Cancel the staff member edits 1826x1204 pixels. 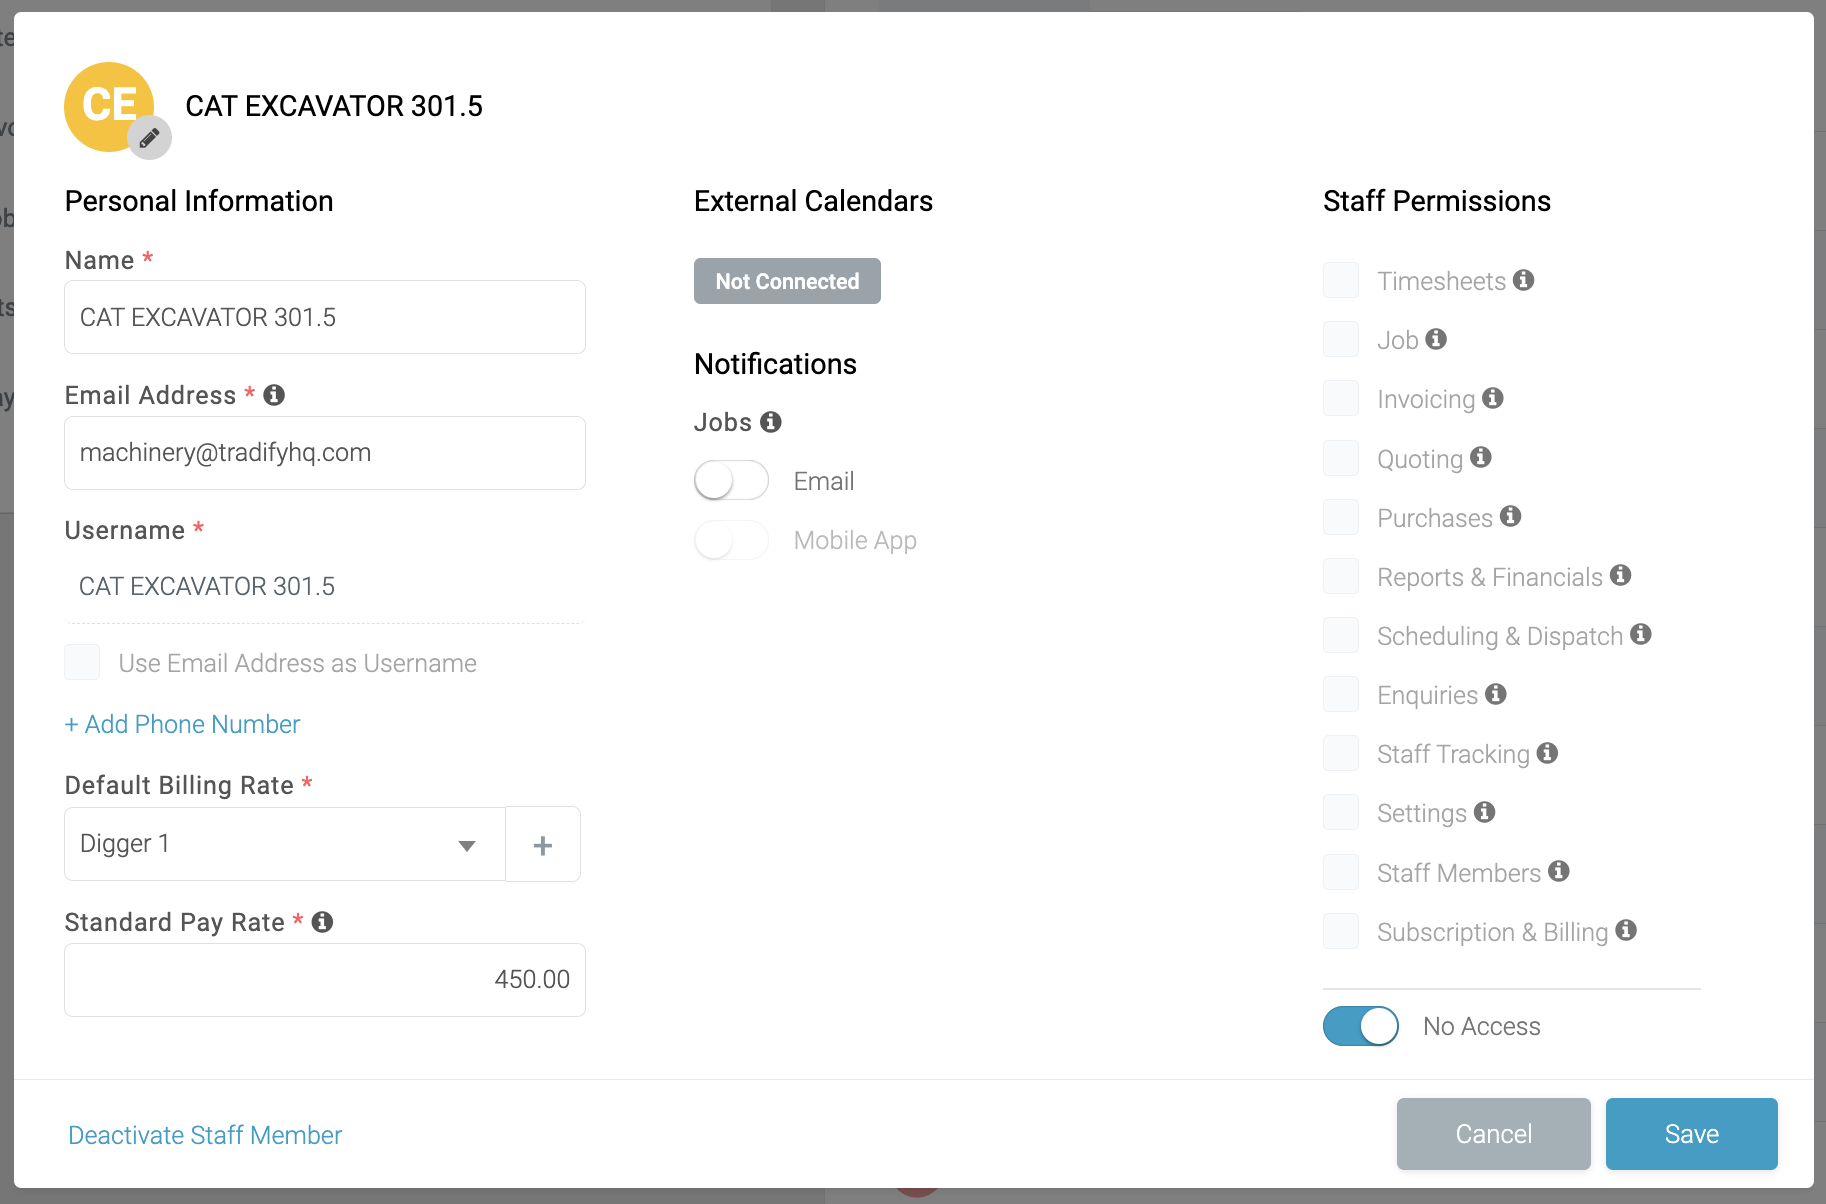point(1494,1134)
